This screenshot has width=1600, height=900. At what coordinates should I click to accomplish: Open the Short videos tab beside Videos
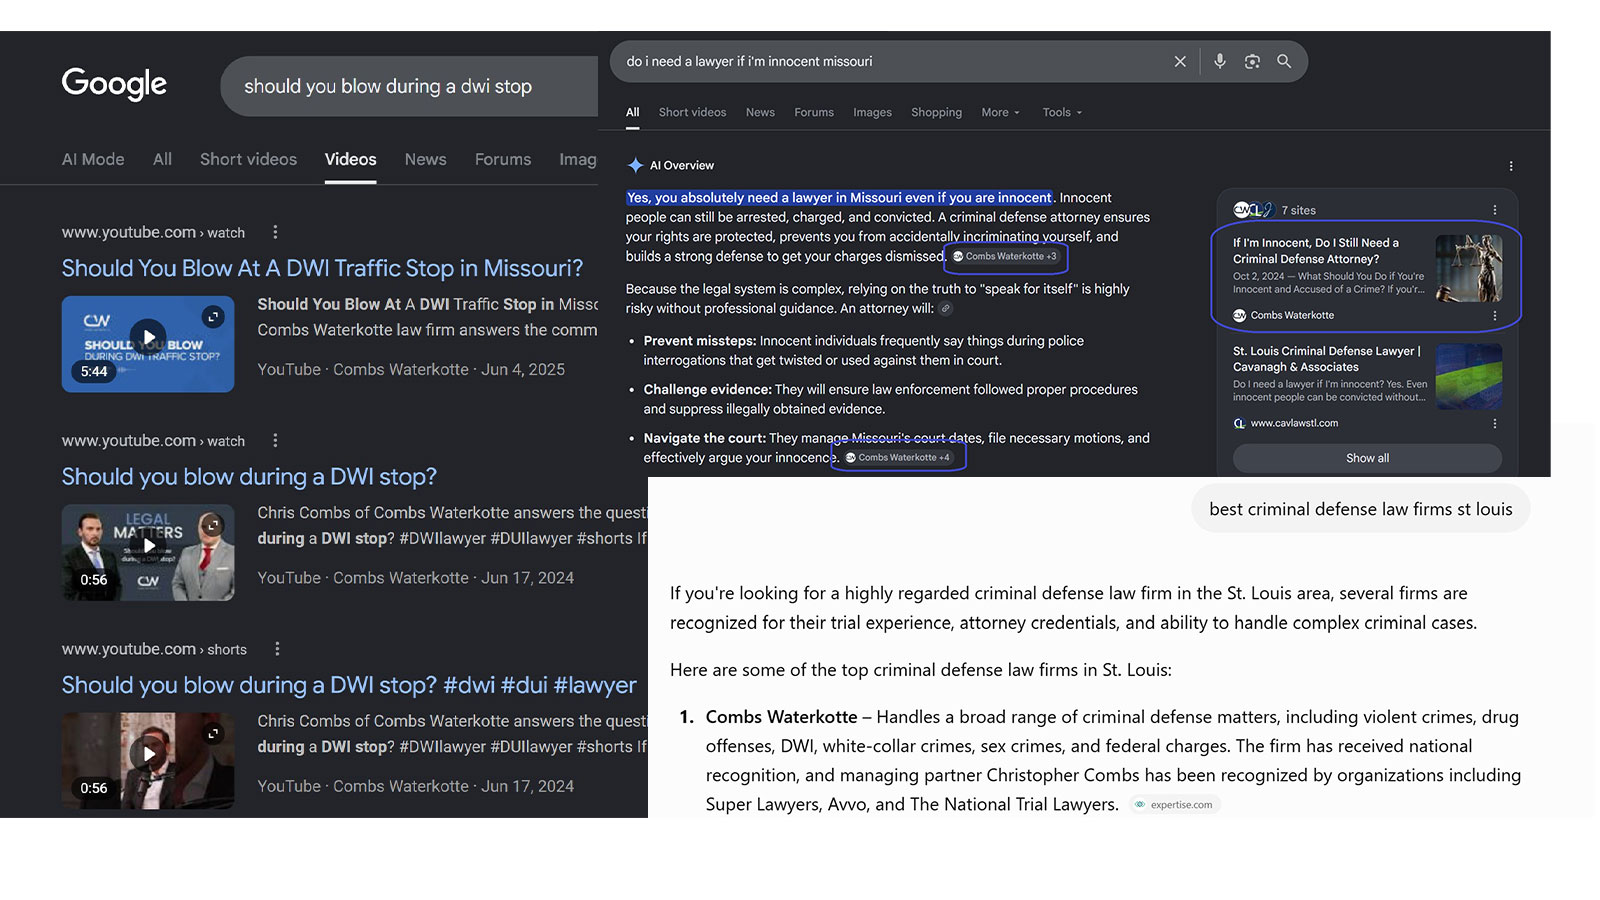(248, 160)
